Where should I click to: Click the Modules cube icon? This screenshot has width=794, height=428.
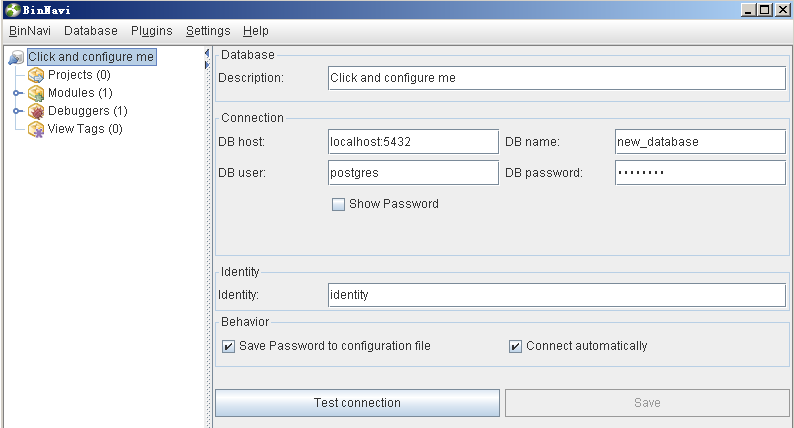click(x=36, y=93)
